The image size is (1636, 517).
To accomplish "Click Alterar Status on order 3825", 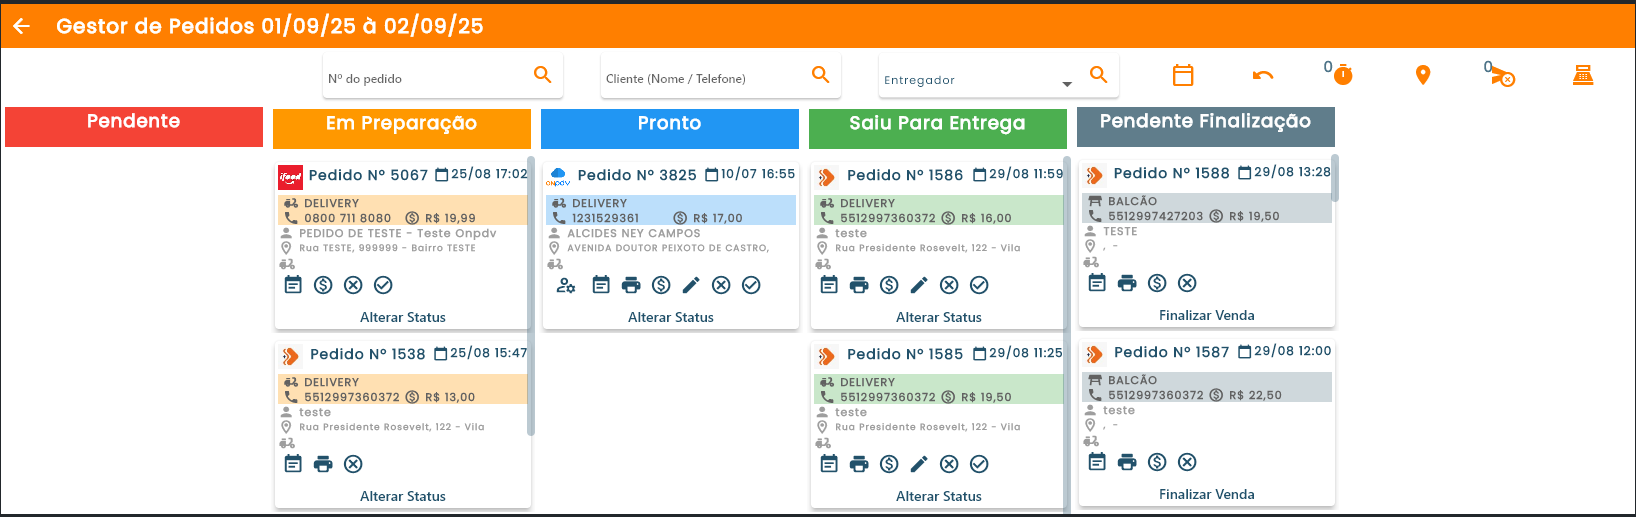I will pyautogui.click(x=670, y=317).
